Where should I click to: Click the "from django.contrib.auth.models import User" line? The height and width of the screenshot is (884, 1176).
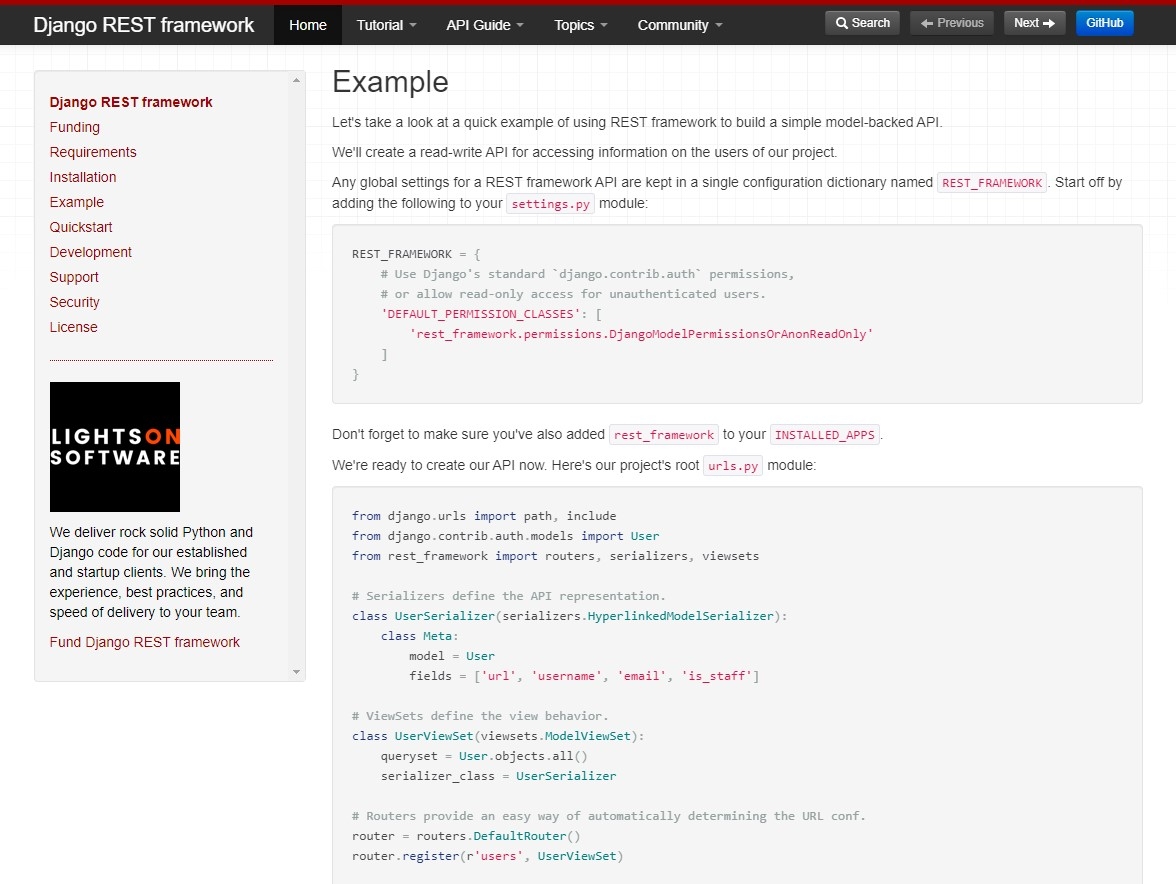[506, 536]
